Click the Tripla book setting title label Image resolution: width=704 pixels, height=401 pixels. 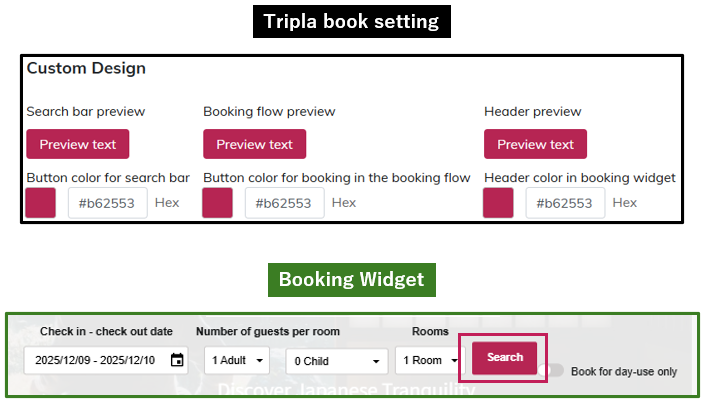click(351, 21)
